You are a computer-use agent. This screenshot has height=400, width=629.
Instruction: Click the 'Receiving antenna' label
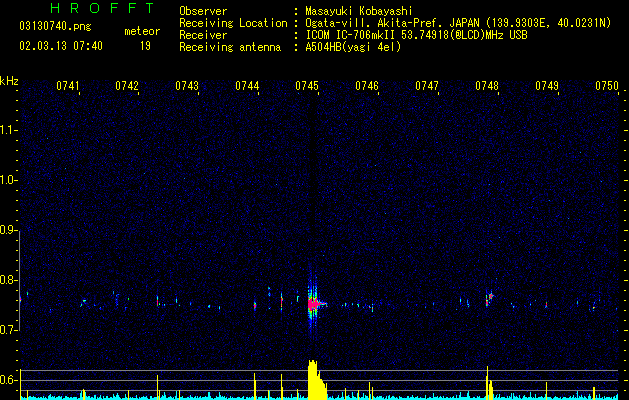pos(230,47)
